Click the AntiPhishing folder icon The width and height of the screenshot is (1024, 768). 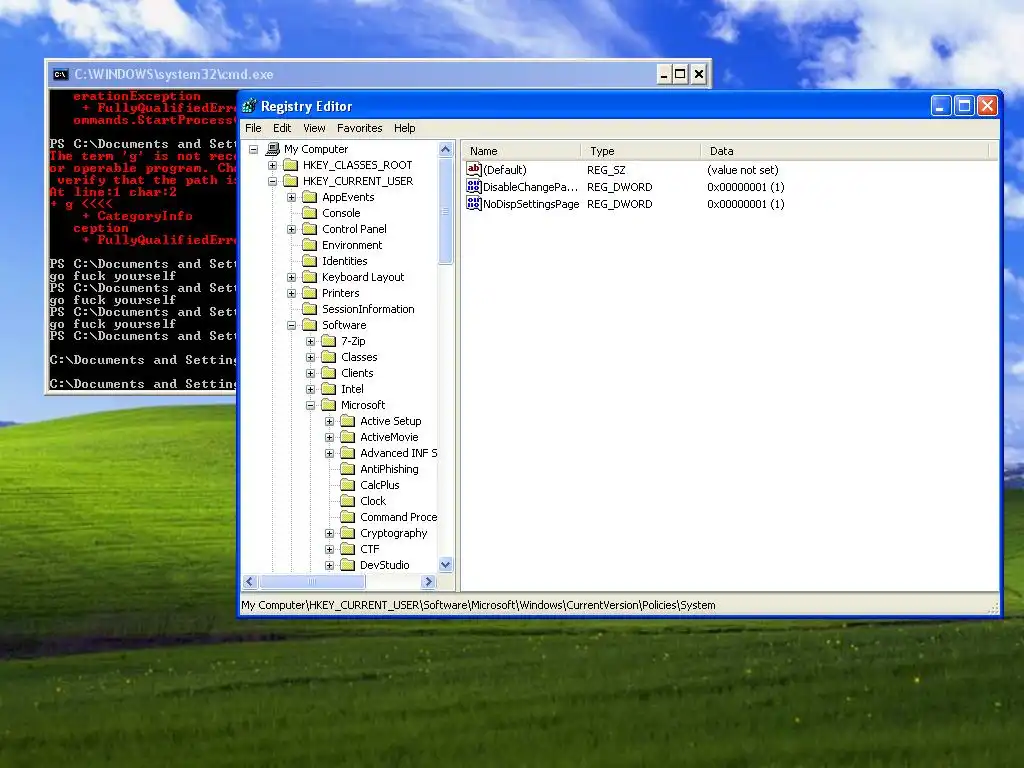[348, 469]
